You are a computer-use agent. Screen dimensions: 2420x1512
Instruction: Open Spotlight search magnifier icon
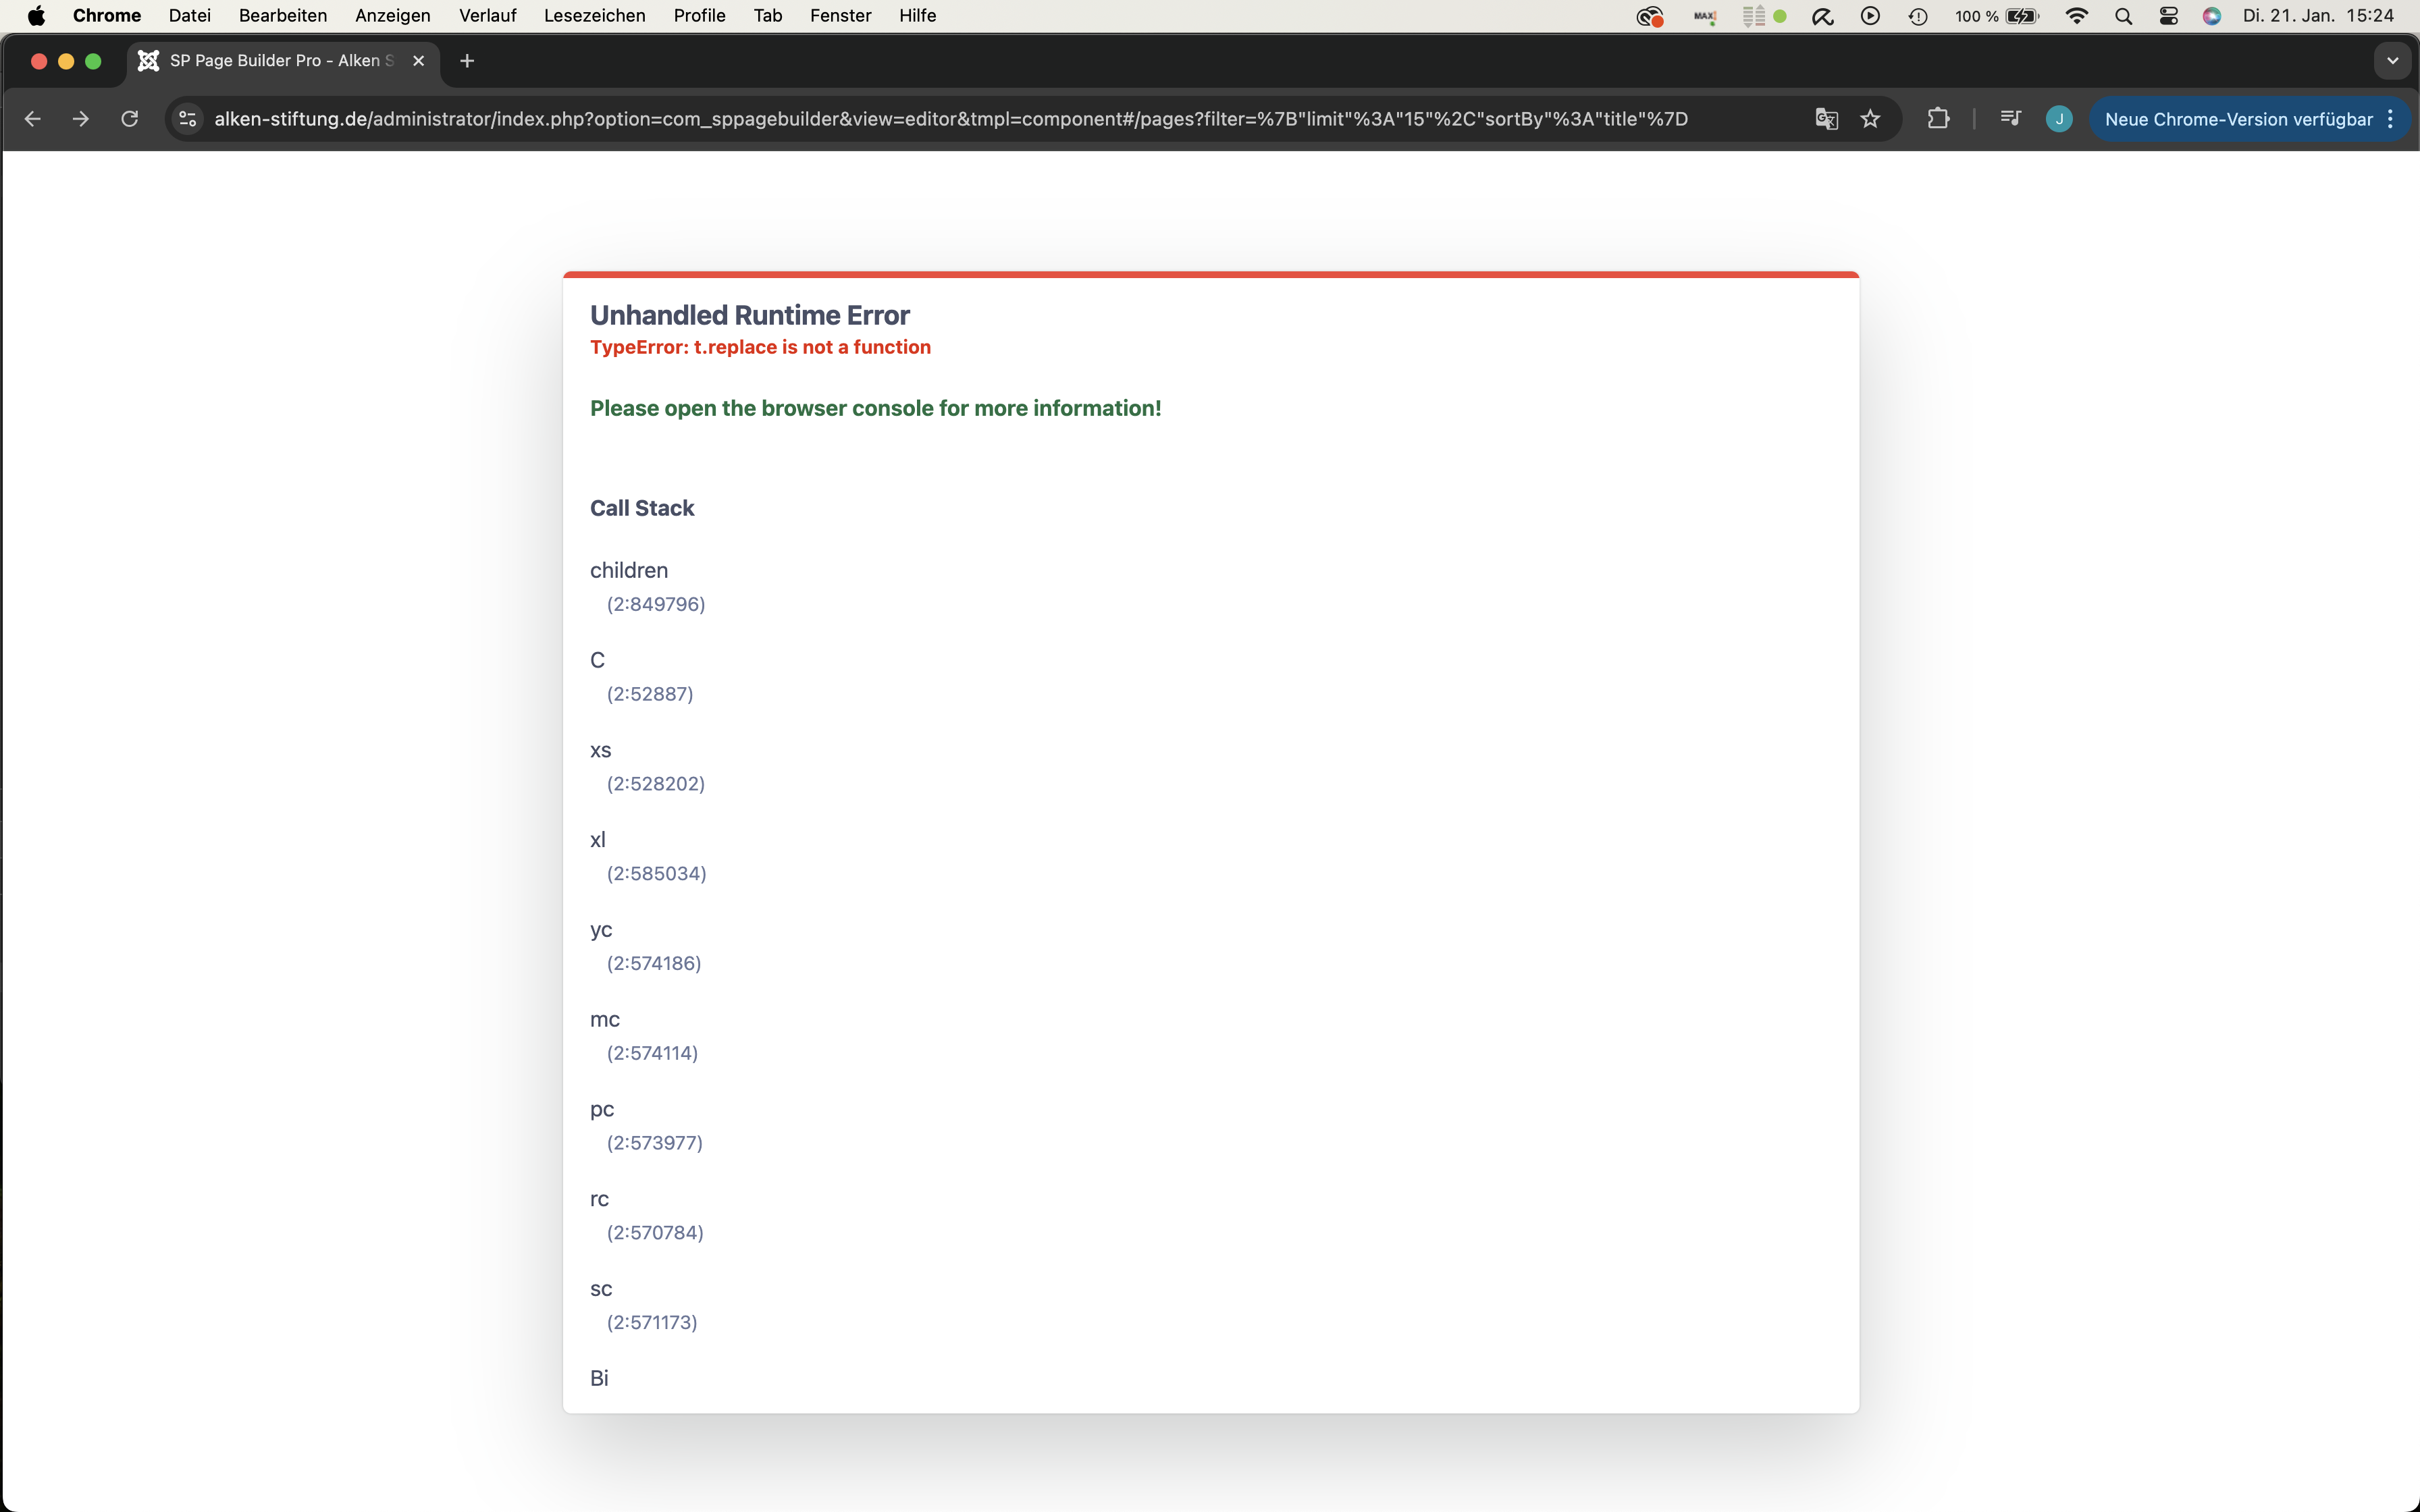coord(2123,15)
